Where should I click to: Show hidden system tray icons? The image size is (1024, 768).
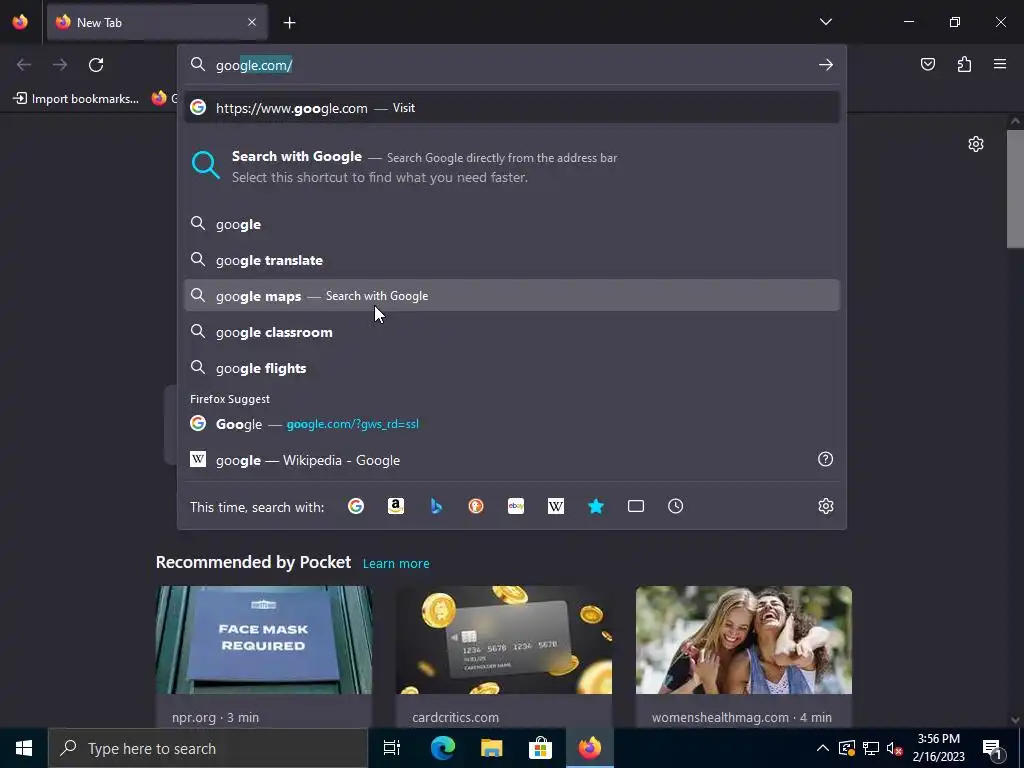pos(823,748)
